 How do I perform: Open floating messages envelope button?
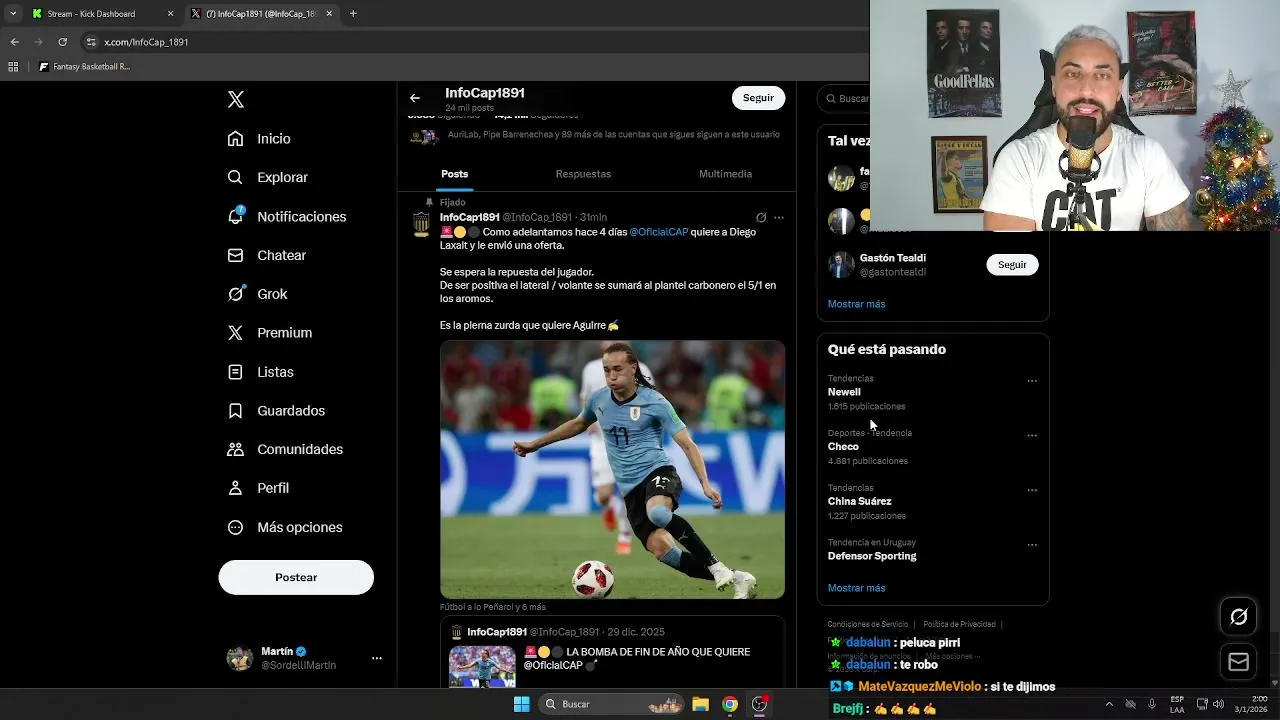click(x=1238, y=662)
